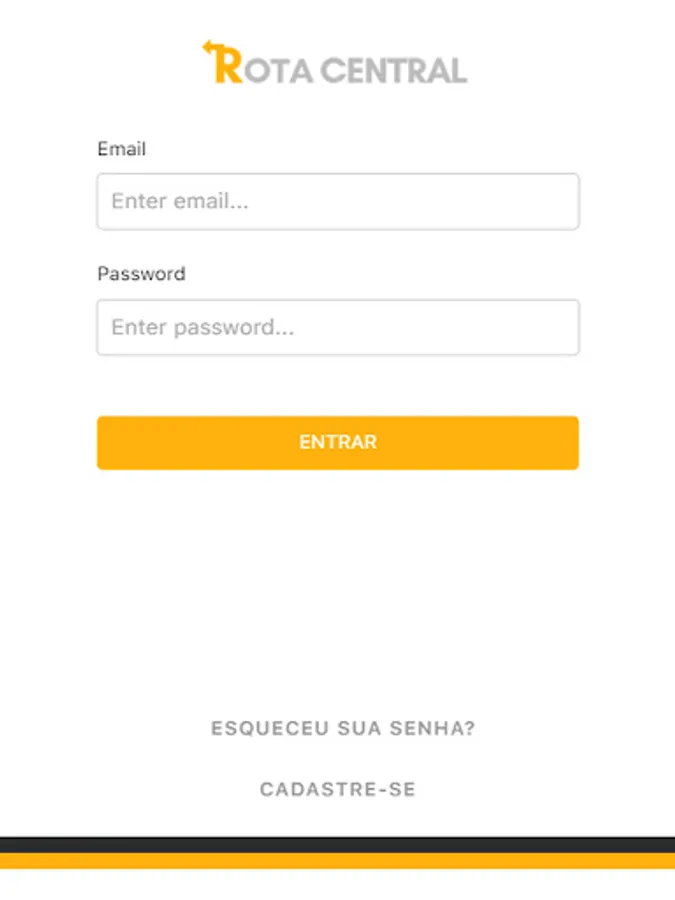Click the orange R letter of logo
Image resolution: width=675 pixels, height=900 pixels.
(x=228, y=65)
